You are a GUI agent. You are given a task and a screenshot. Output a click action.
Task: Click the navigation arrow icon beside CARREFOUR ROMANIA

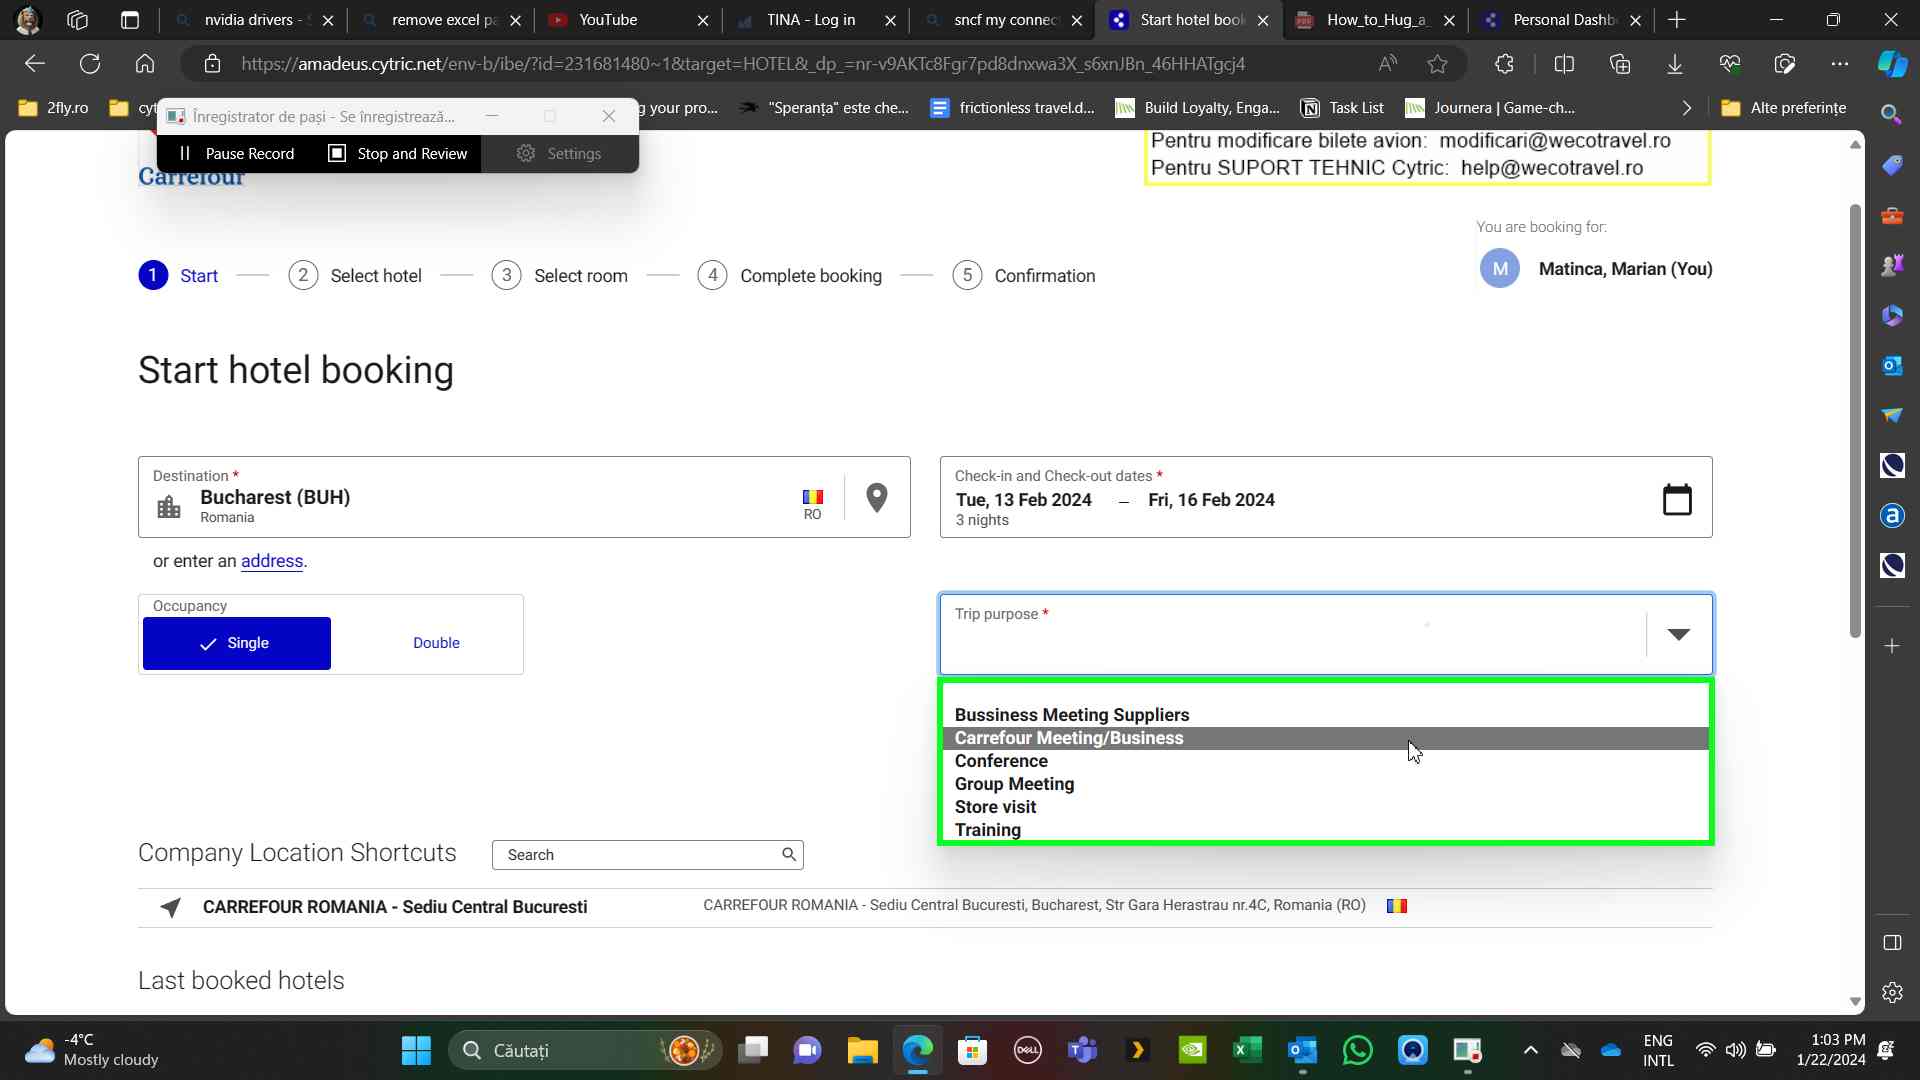coord(171,907)
